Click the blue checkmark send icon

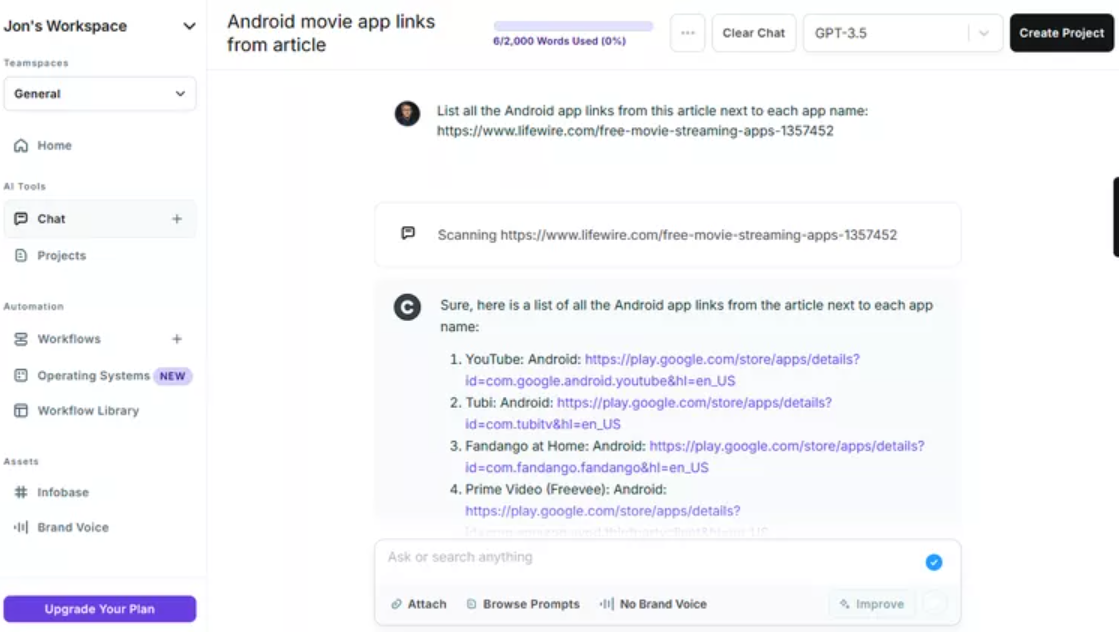[933, 562]
